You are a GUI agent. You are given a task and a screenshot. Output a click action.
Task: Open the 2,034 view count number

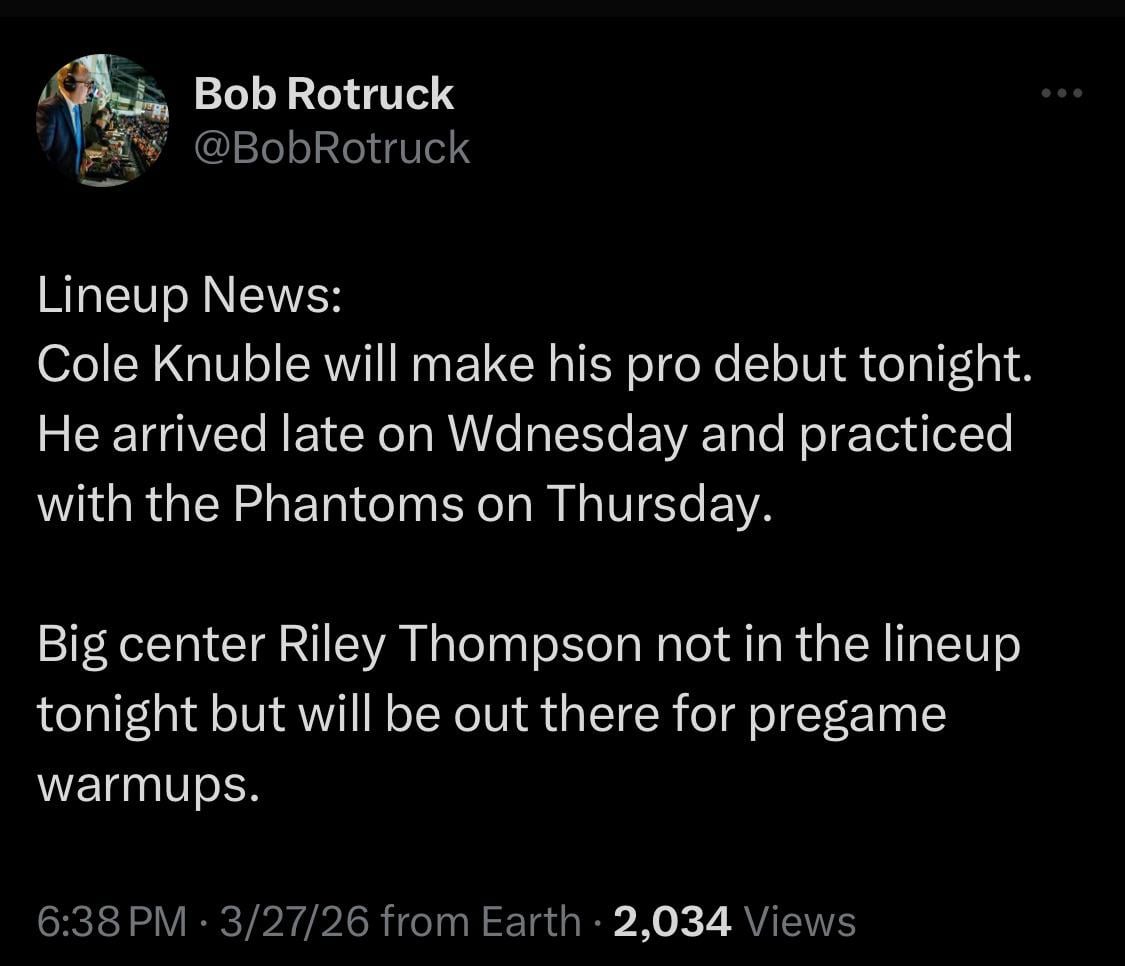(x=672, y=921)
